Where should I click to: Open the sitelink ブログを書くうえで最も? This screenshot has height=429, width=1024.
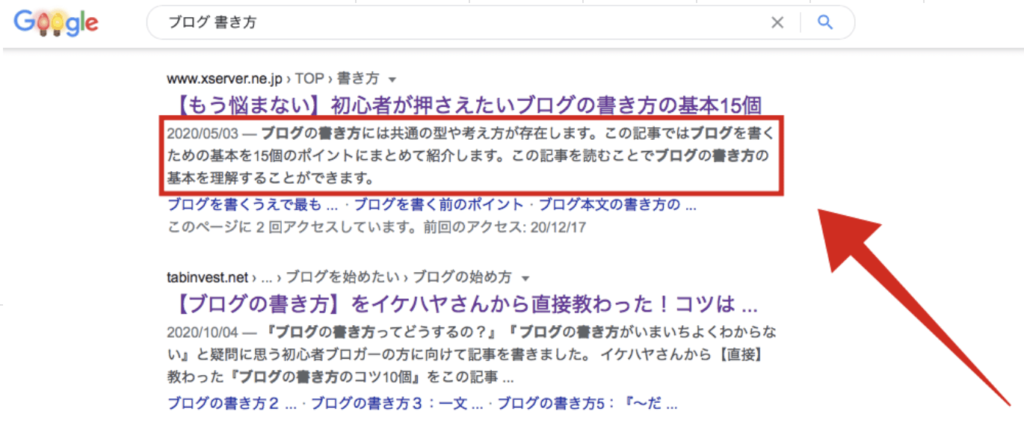tap(245, 205)
